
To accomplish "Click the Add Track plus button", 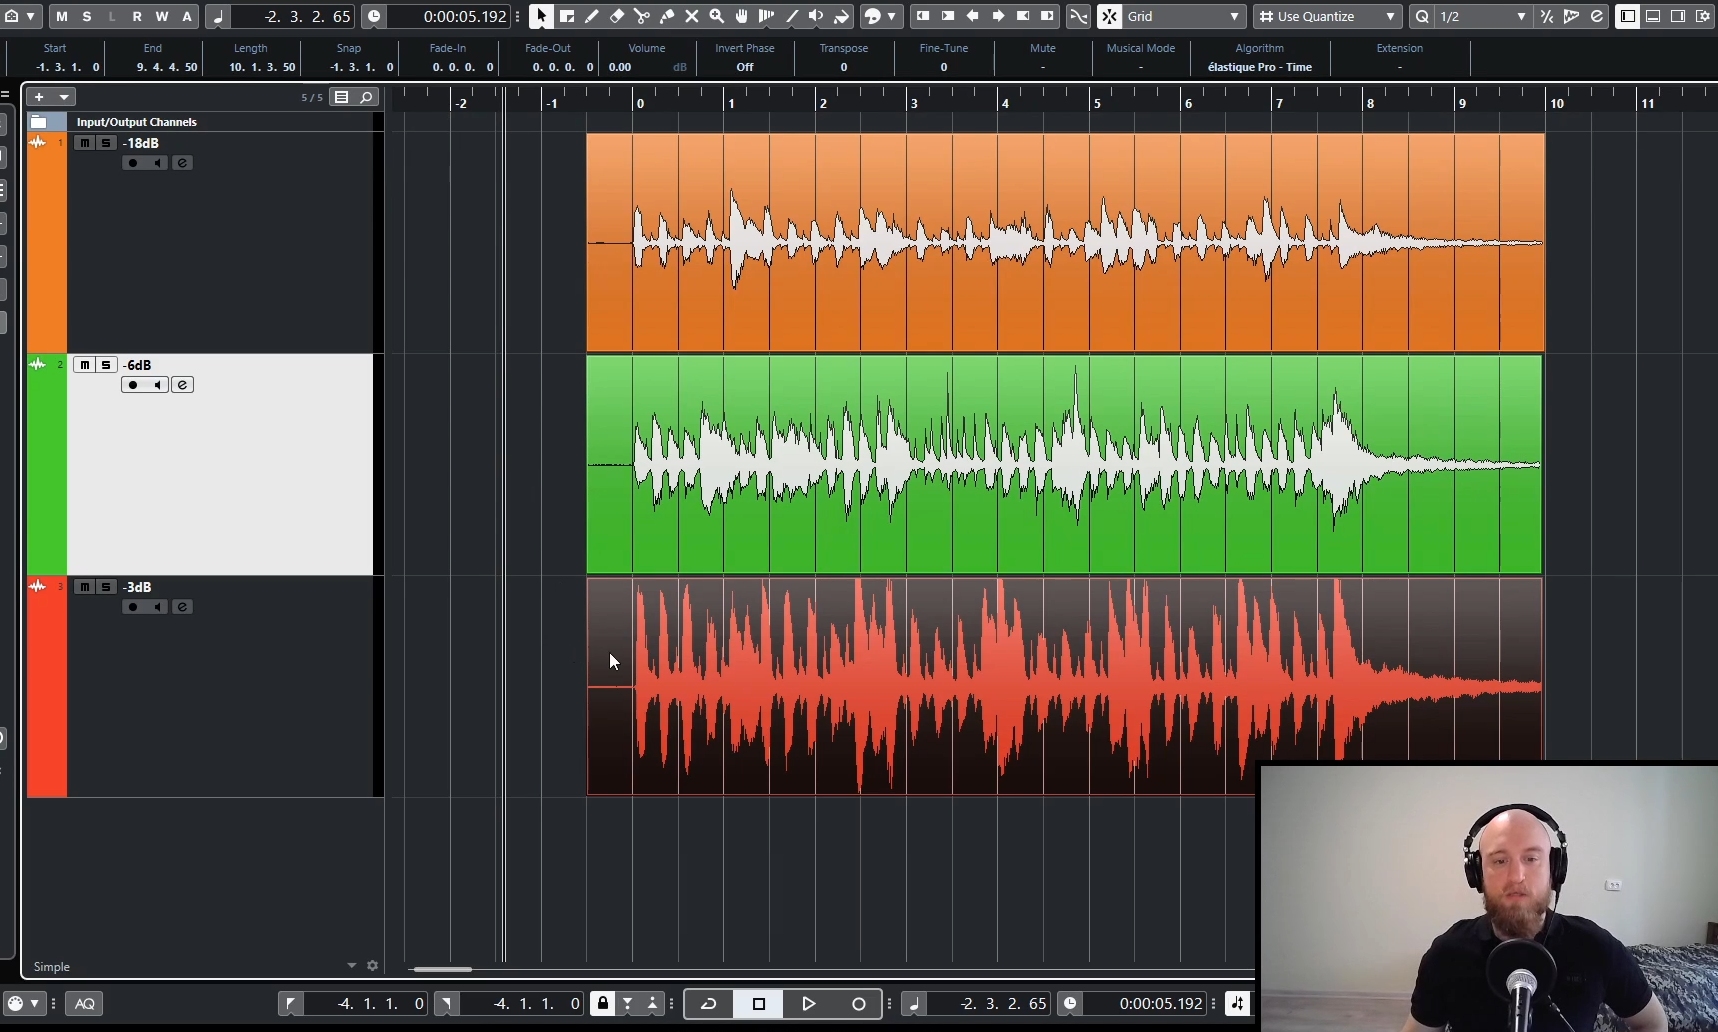I will (39, 97).
